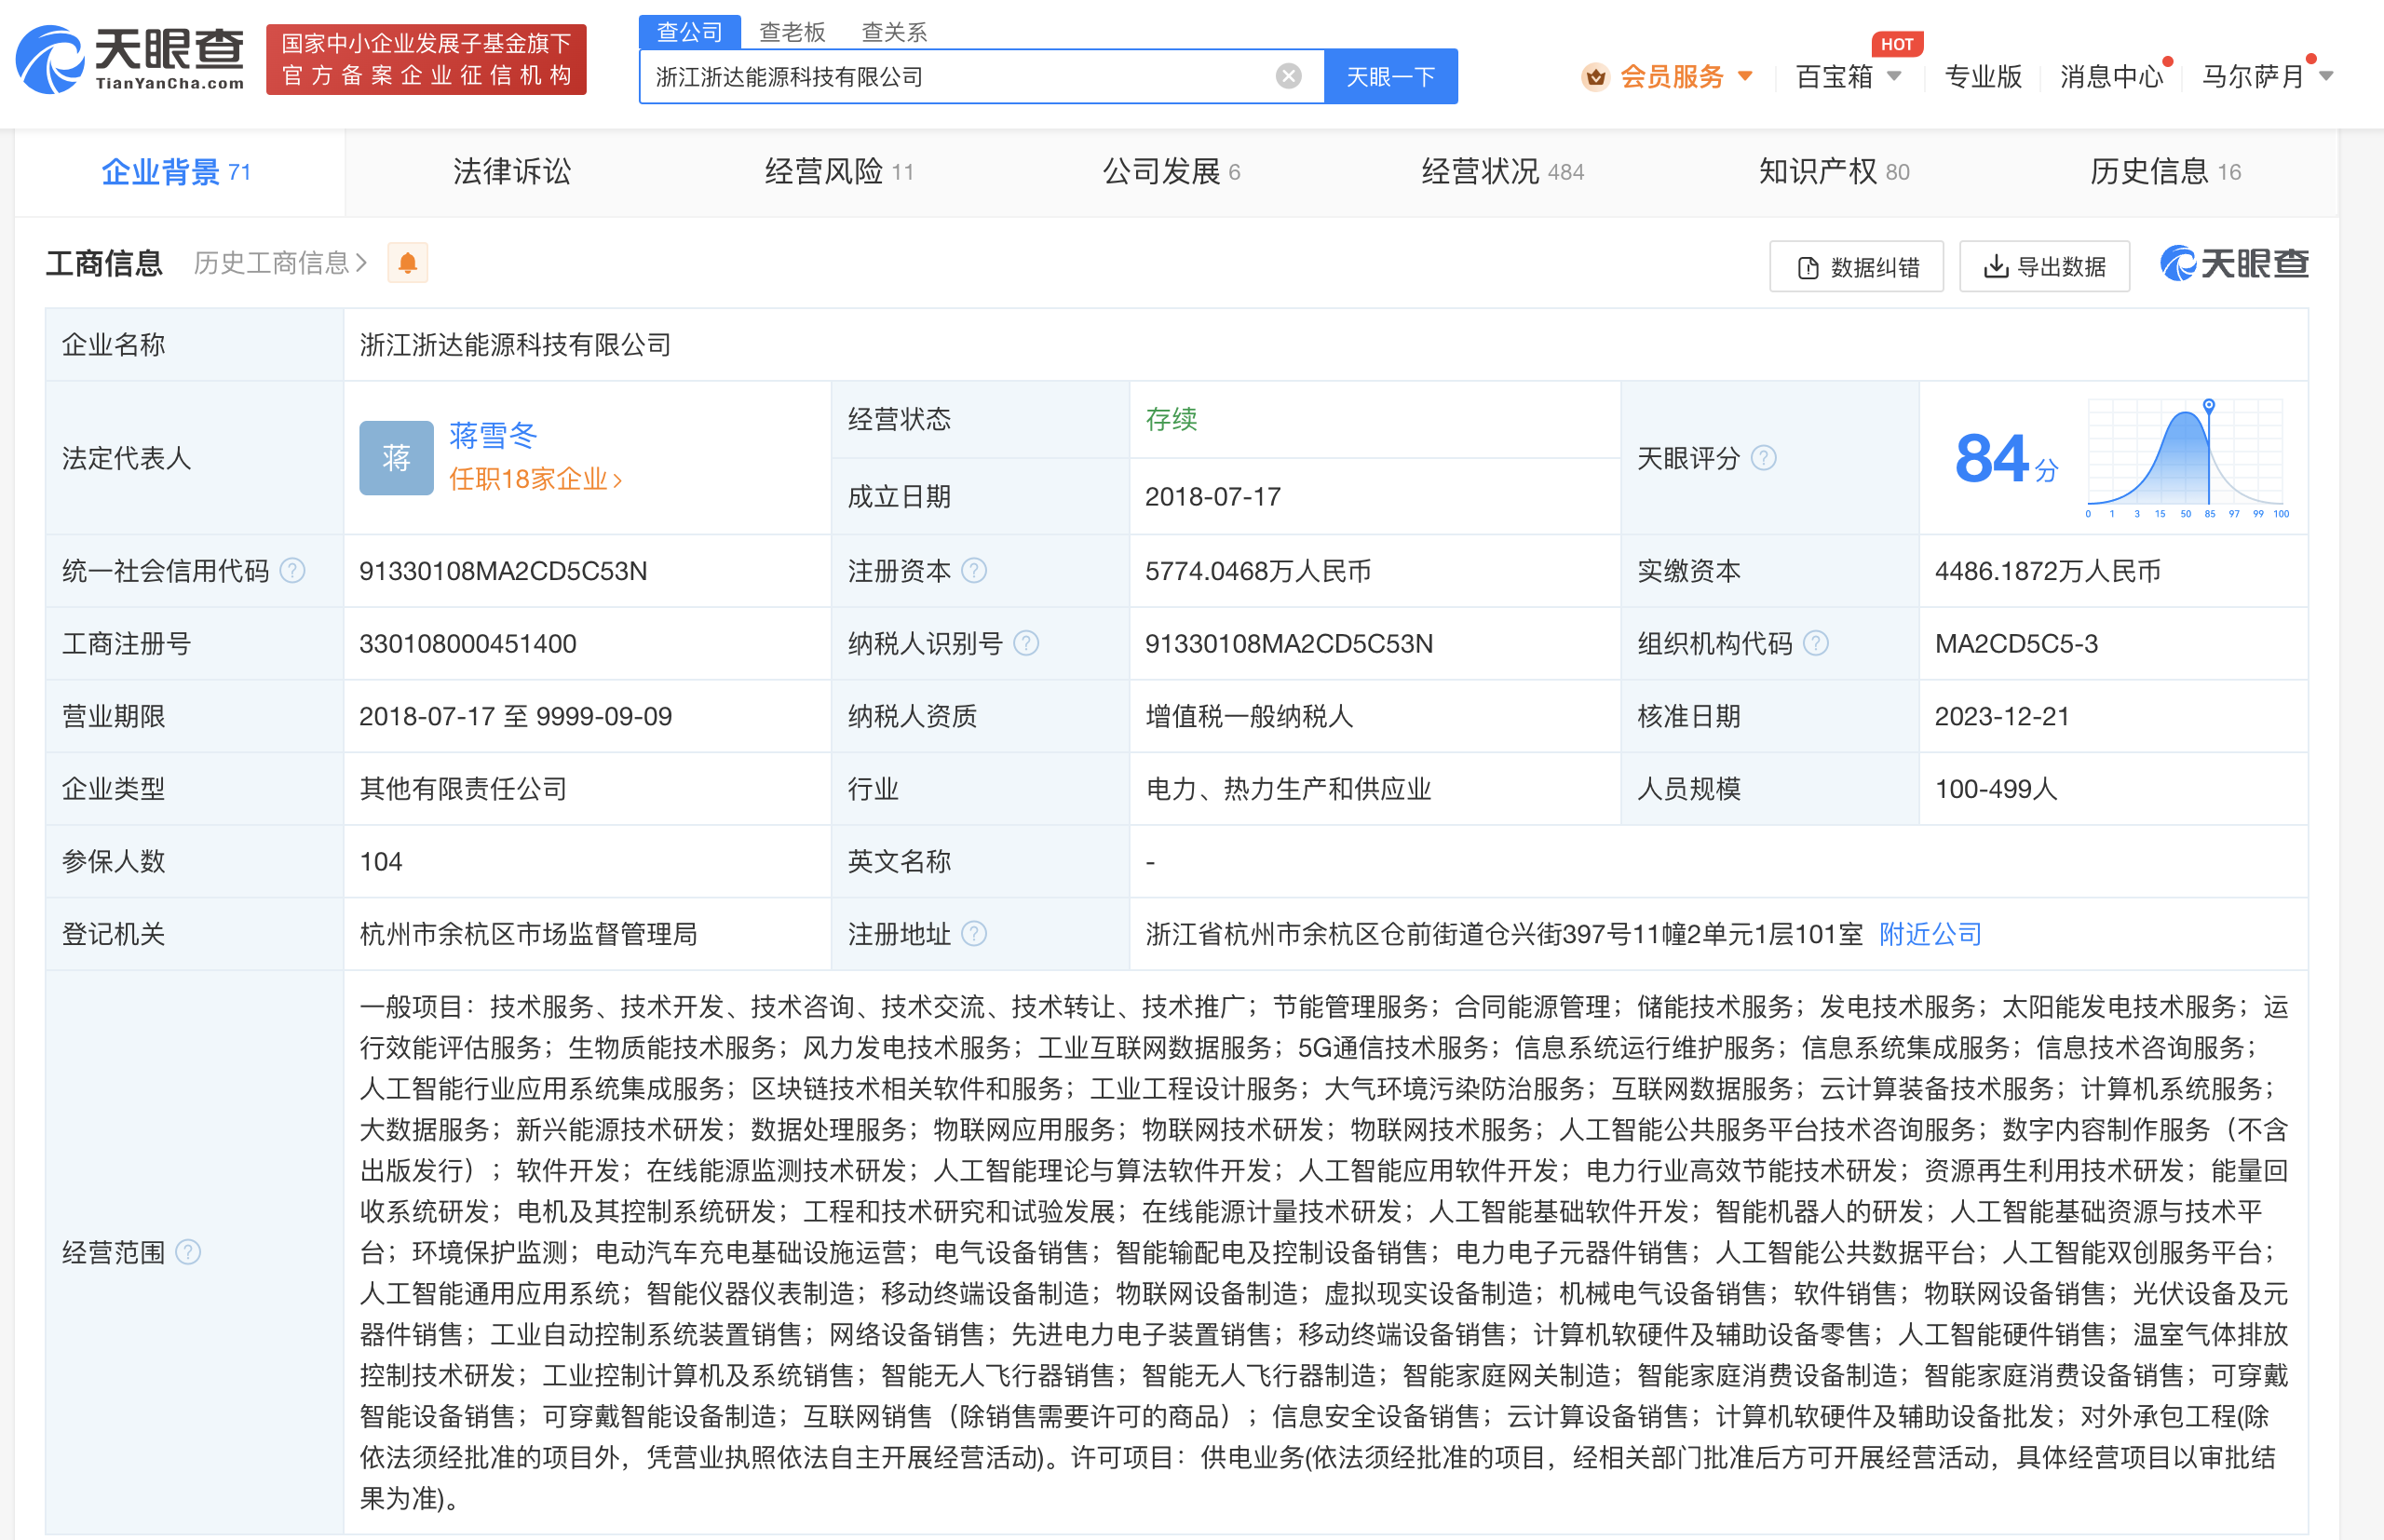Open help icon beside 经营范围
2384x1540 pixels.
(x=188, y=1252)
